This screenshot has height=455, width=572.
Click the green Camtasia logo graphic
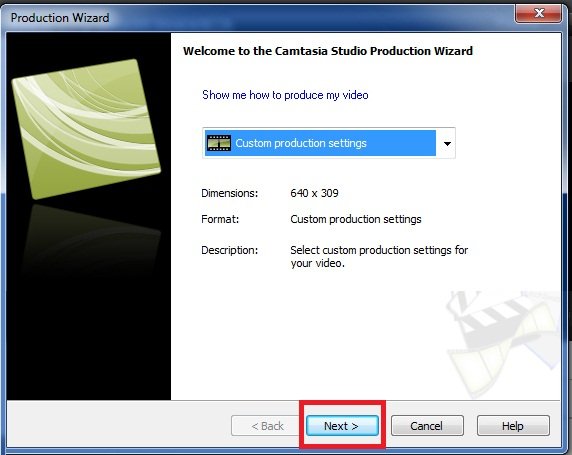[86, 129]
